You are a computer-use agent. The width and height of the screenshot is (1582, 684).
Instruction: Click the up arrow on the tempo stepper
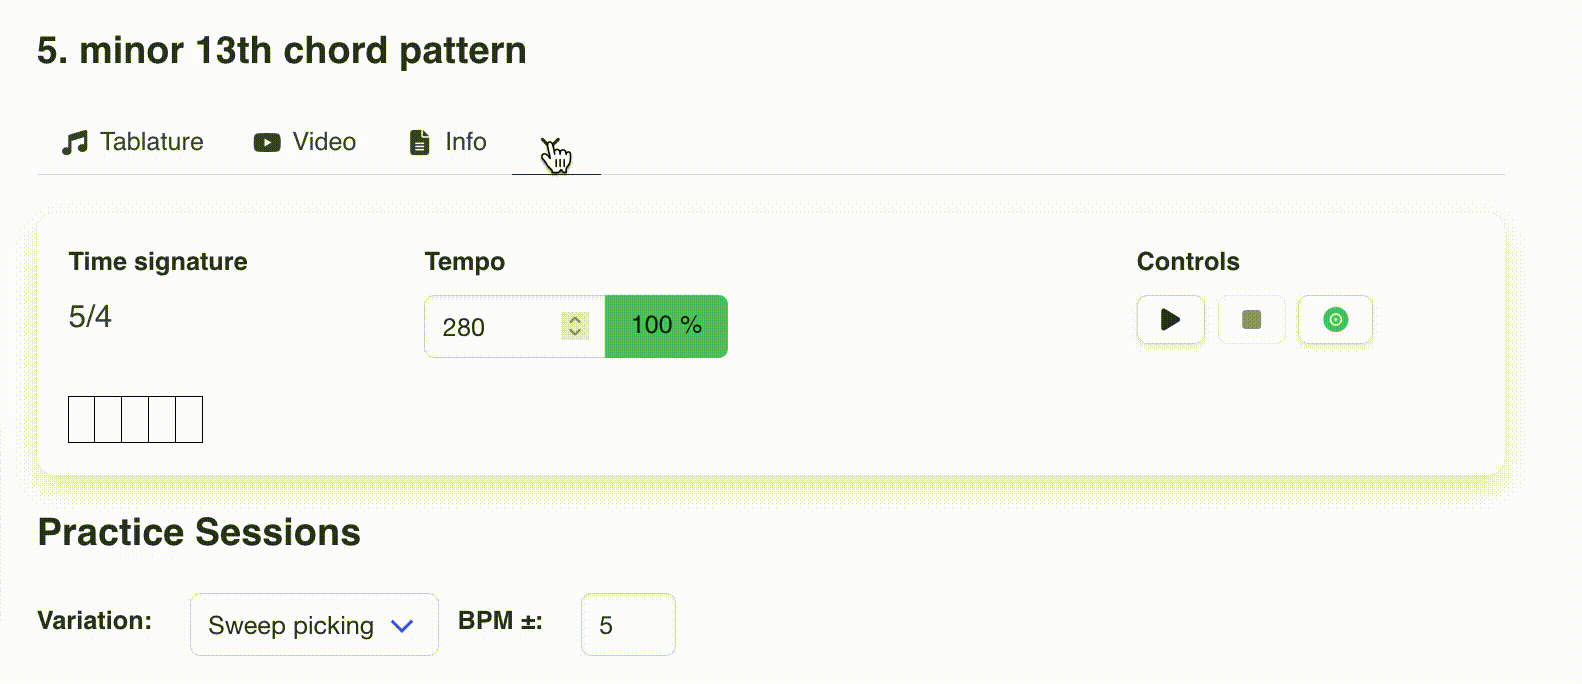573,318
